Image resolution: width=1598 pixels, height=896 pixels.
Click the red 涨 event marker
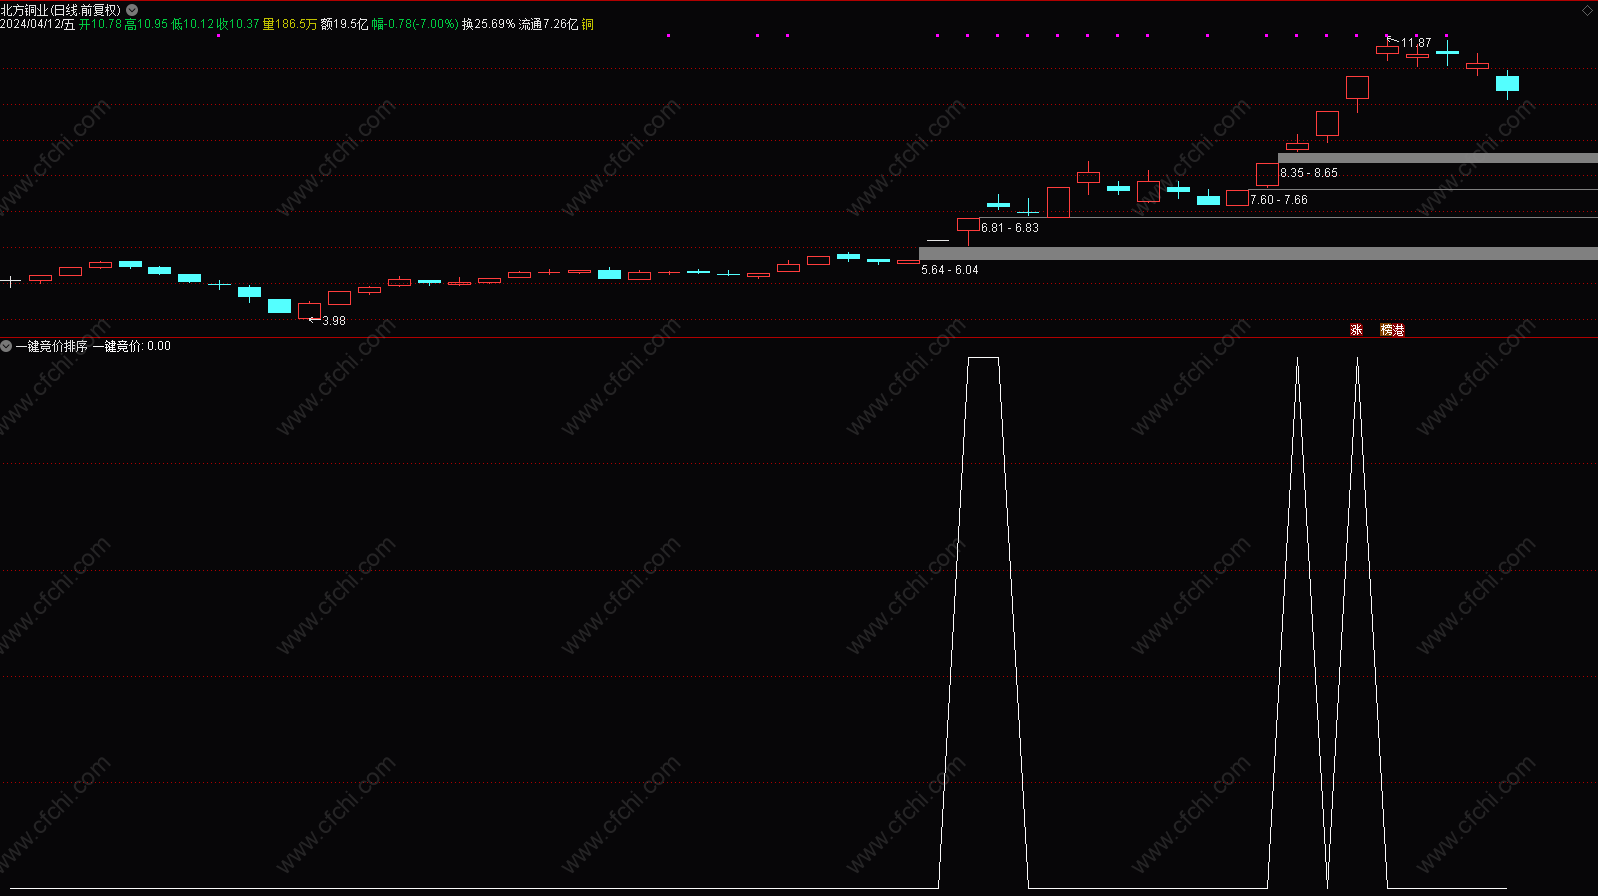1356,330
